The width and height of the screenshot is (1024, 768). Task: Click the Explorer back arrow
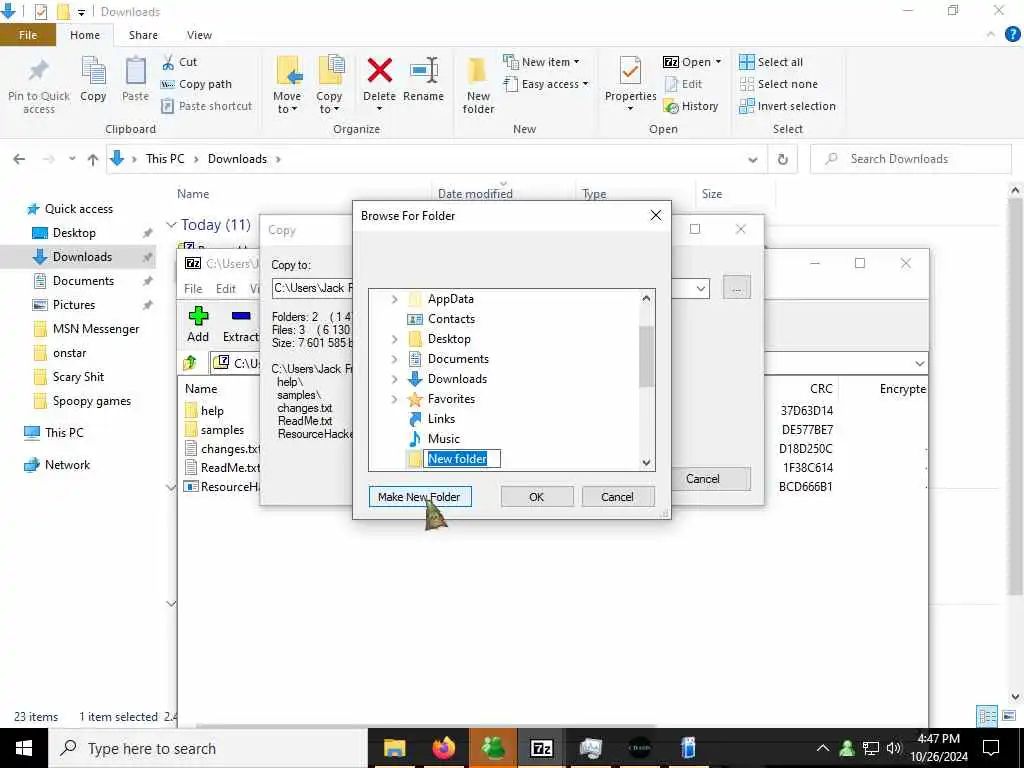click(x=20, y=159)
